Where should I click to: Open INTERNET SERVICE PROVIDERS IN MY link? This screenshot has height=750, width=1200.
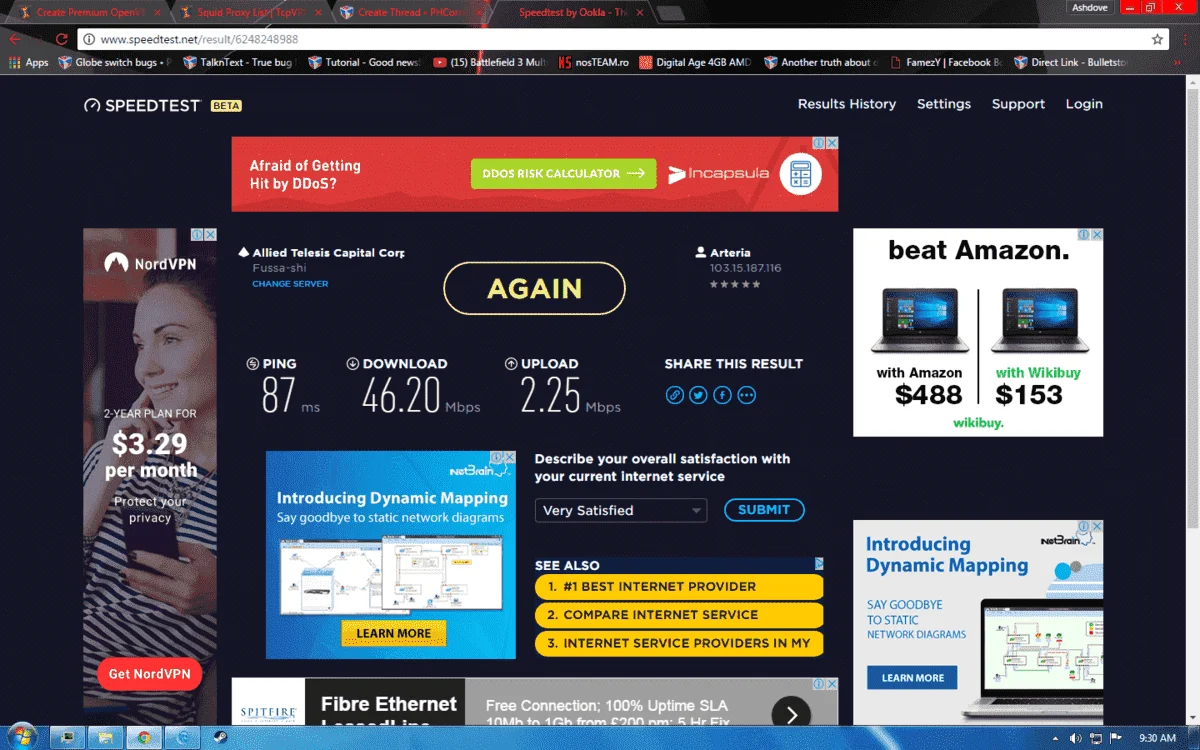(x=679, y=643)
